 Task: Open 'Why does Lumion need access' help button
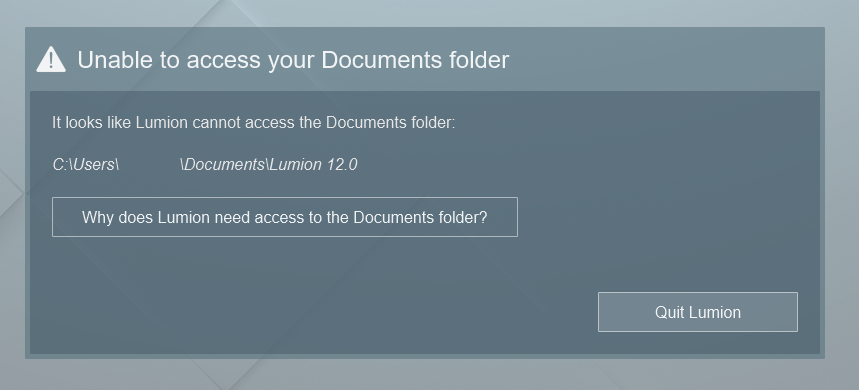tap(285, 217)
